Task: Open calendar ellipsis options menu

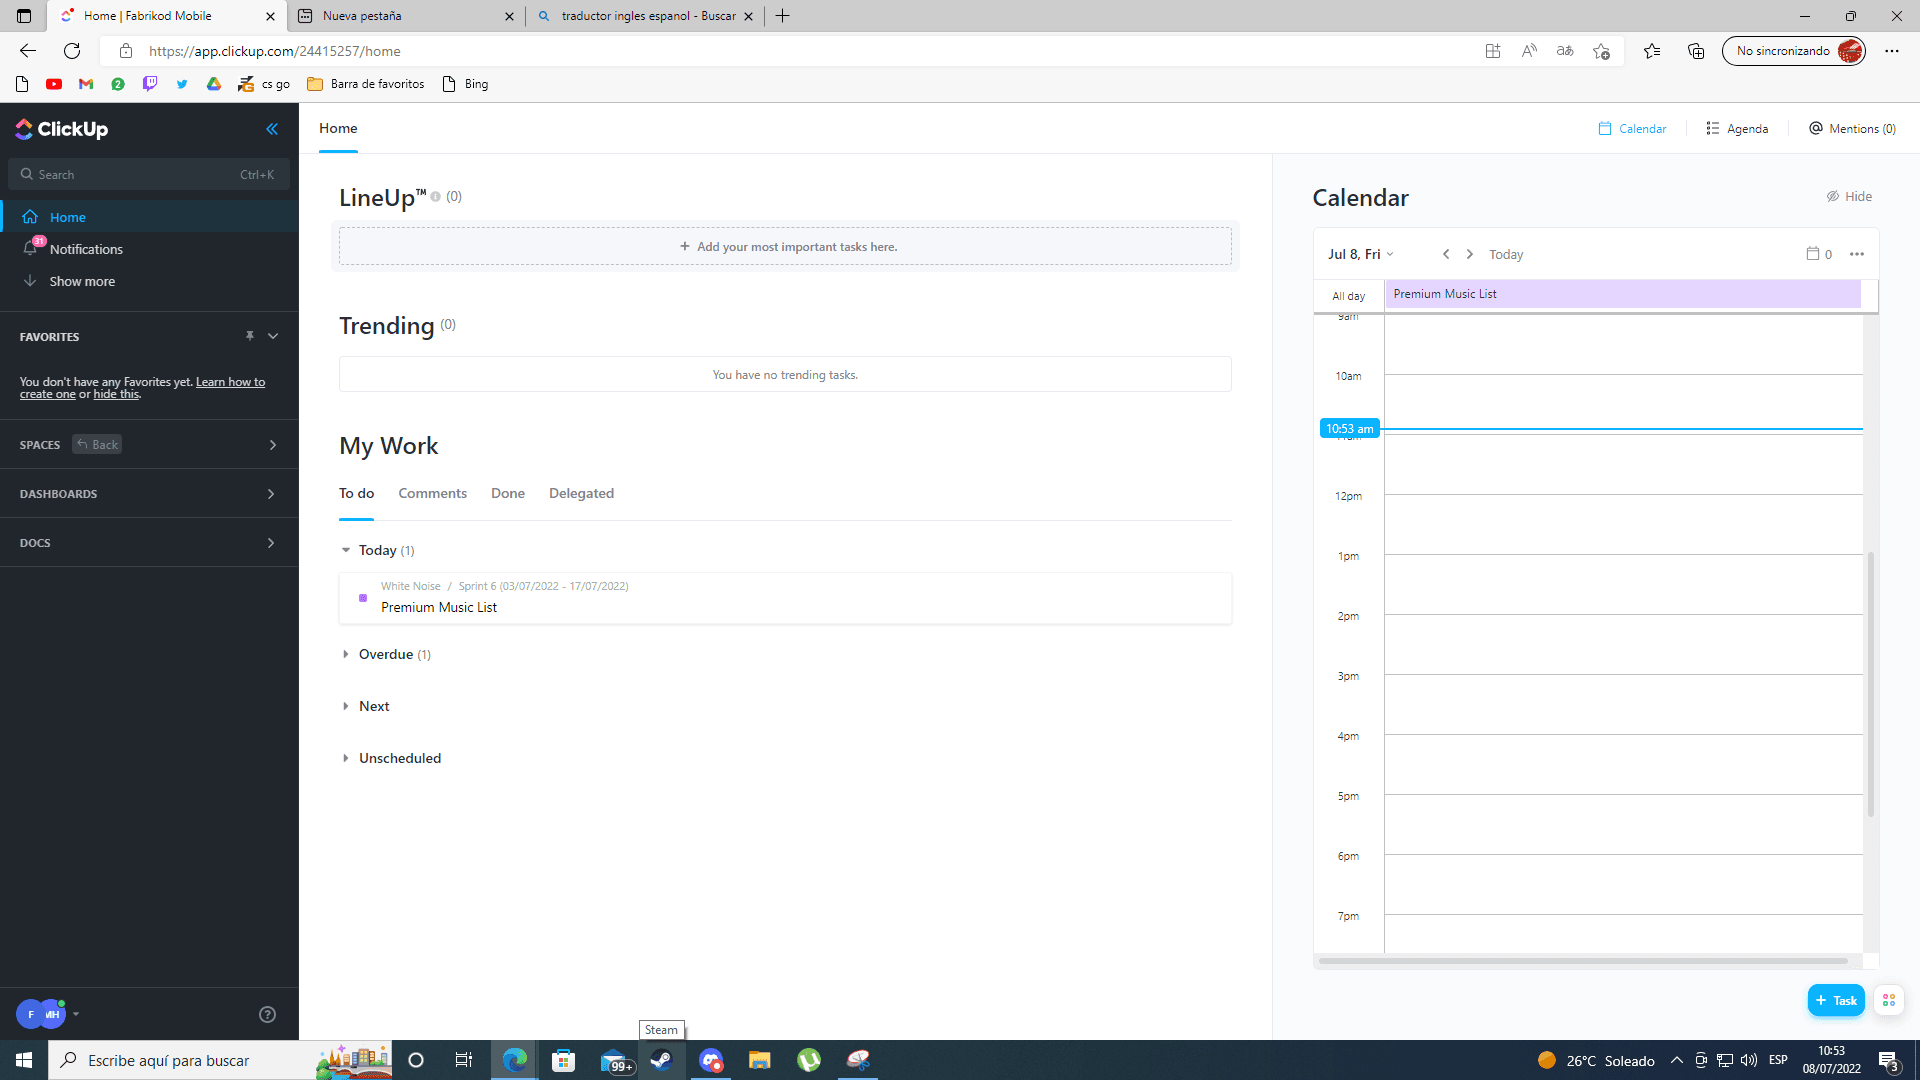Action: coord(1857,254)
